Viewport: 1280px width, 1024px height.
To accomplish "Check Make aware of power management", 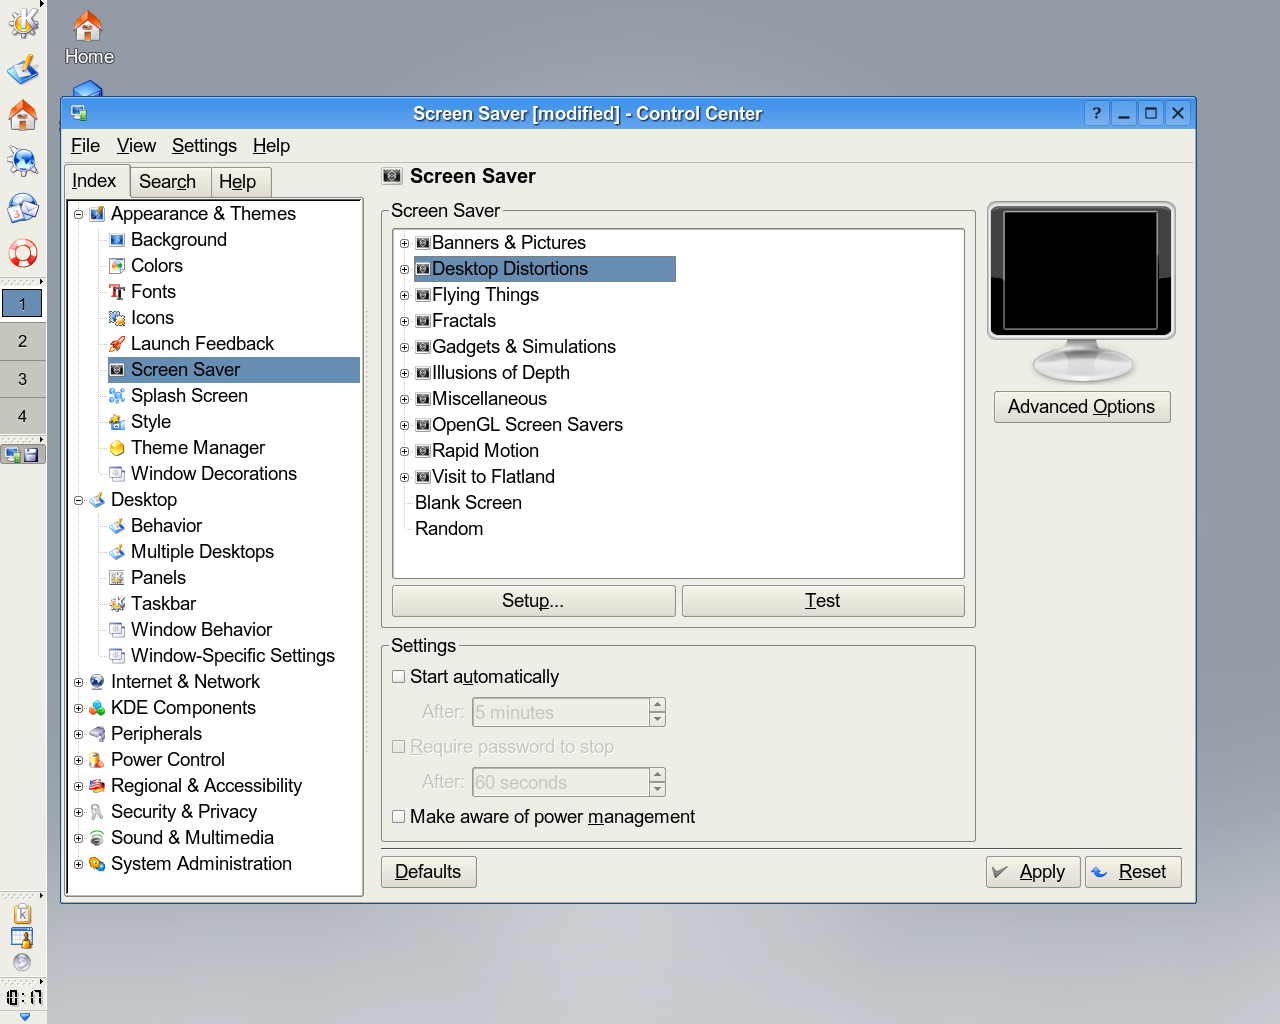I will [399, 817].
